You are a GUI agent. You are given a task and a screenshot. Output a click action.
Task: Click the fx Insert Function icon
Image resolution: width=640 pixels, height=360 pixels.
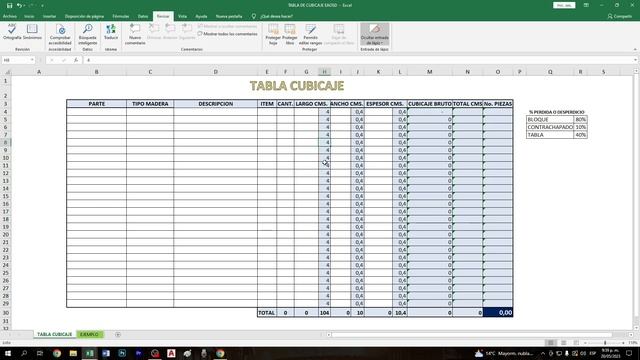point(76,60)
